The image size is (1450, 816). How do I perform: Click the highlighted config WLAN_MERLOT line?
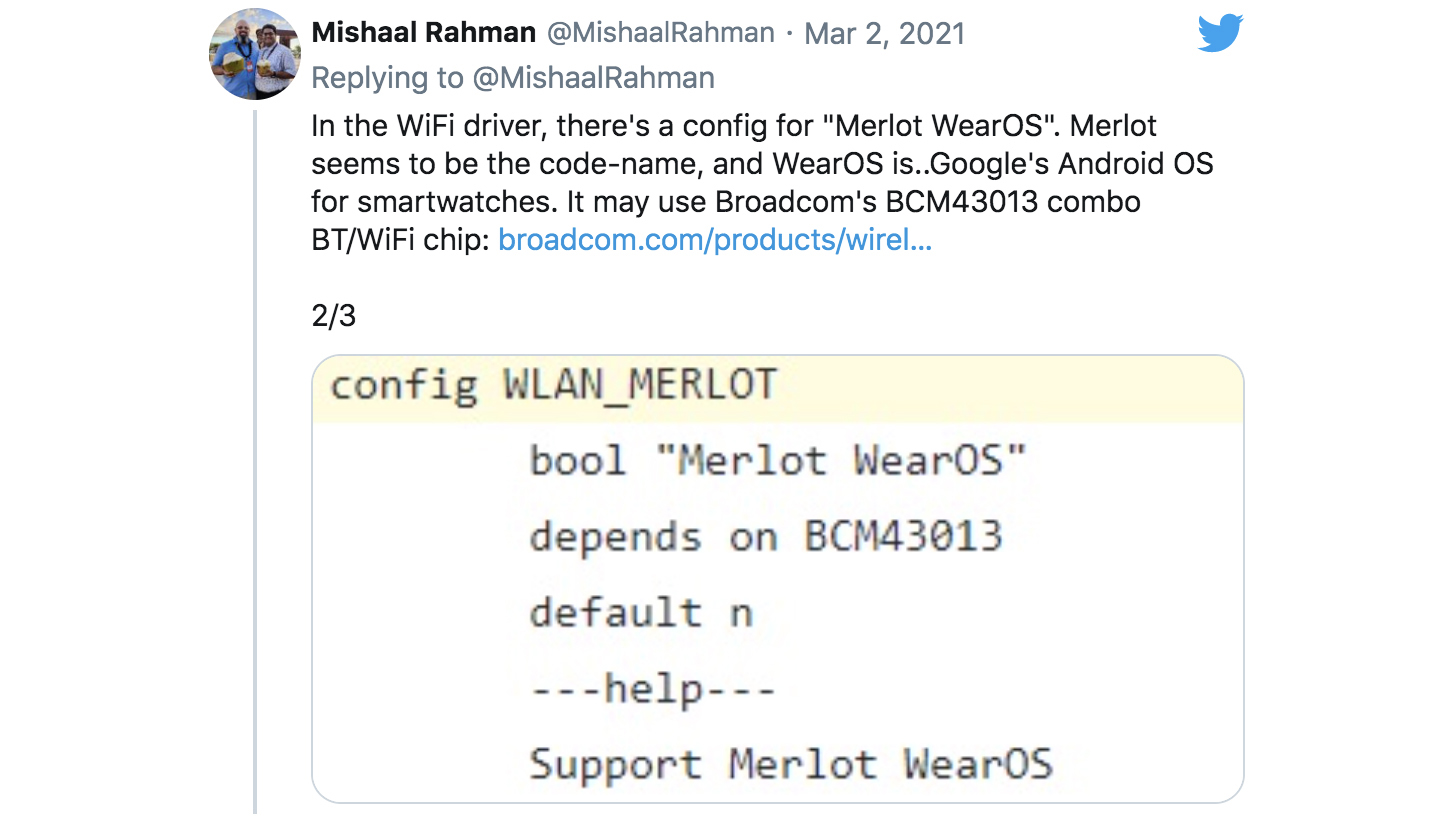[x=553, y=386]
